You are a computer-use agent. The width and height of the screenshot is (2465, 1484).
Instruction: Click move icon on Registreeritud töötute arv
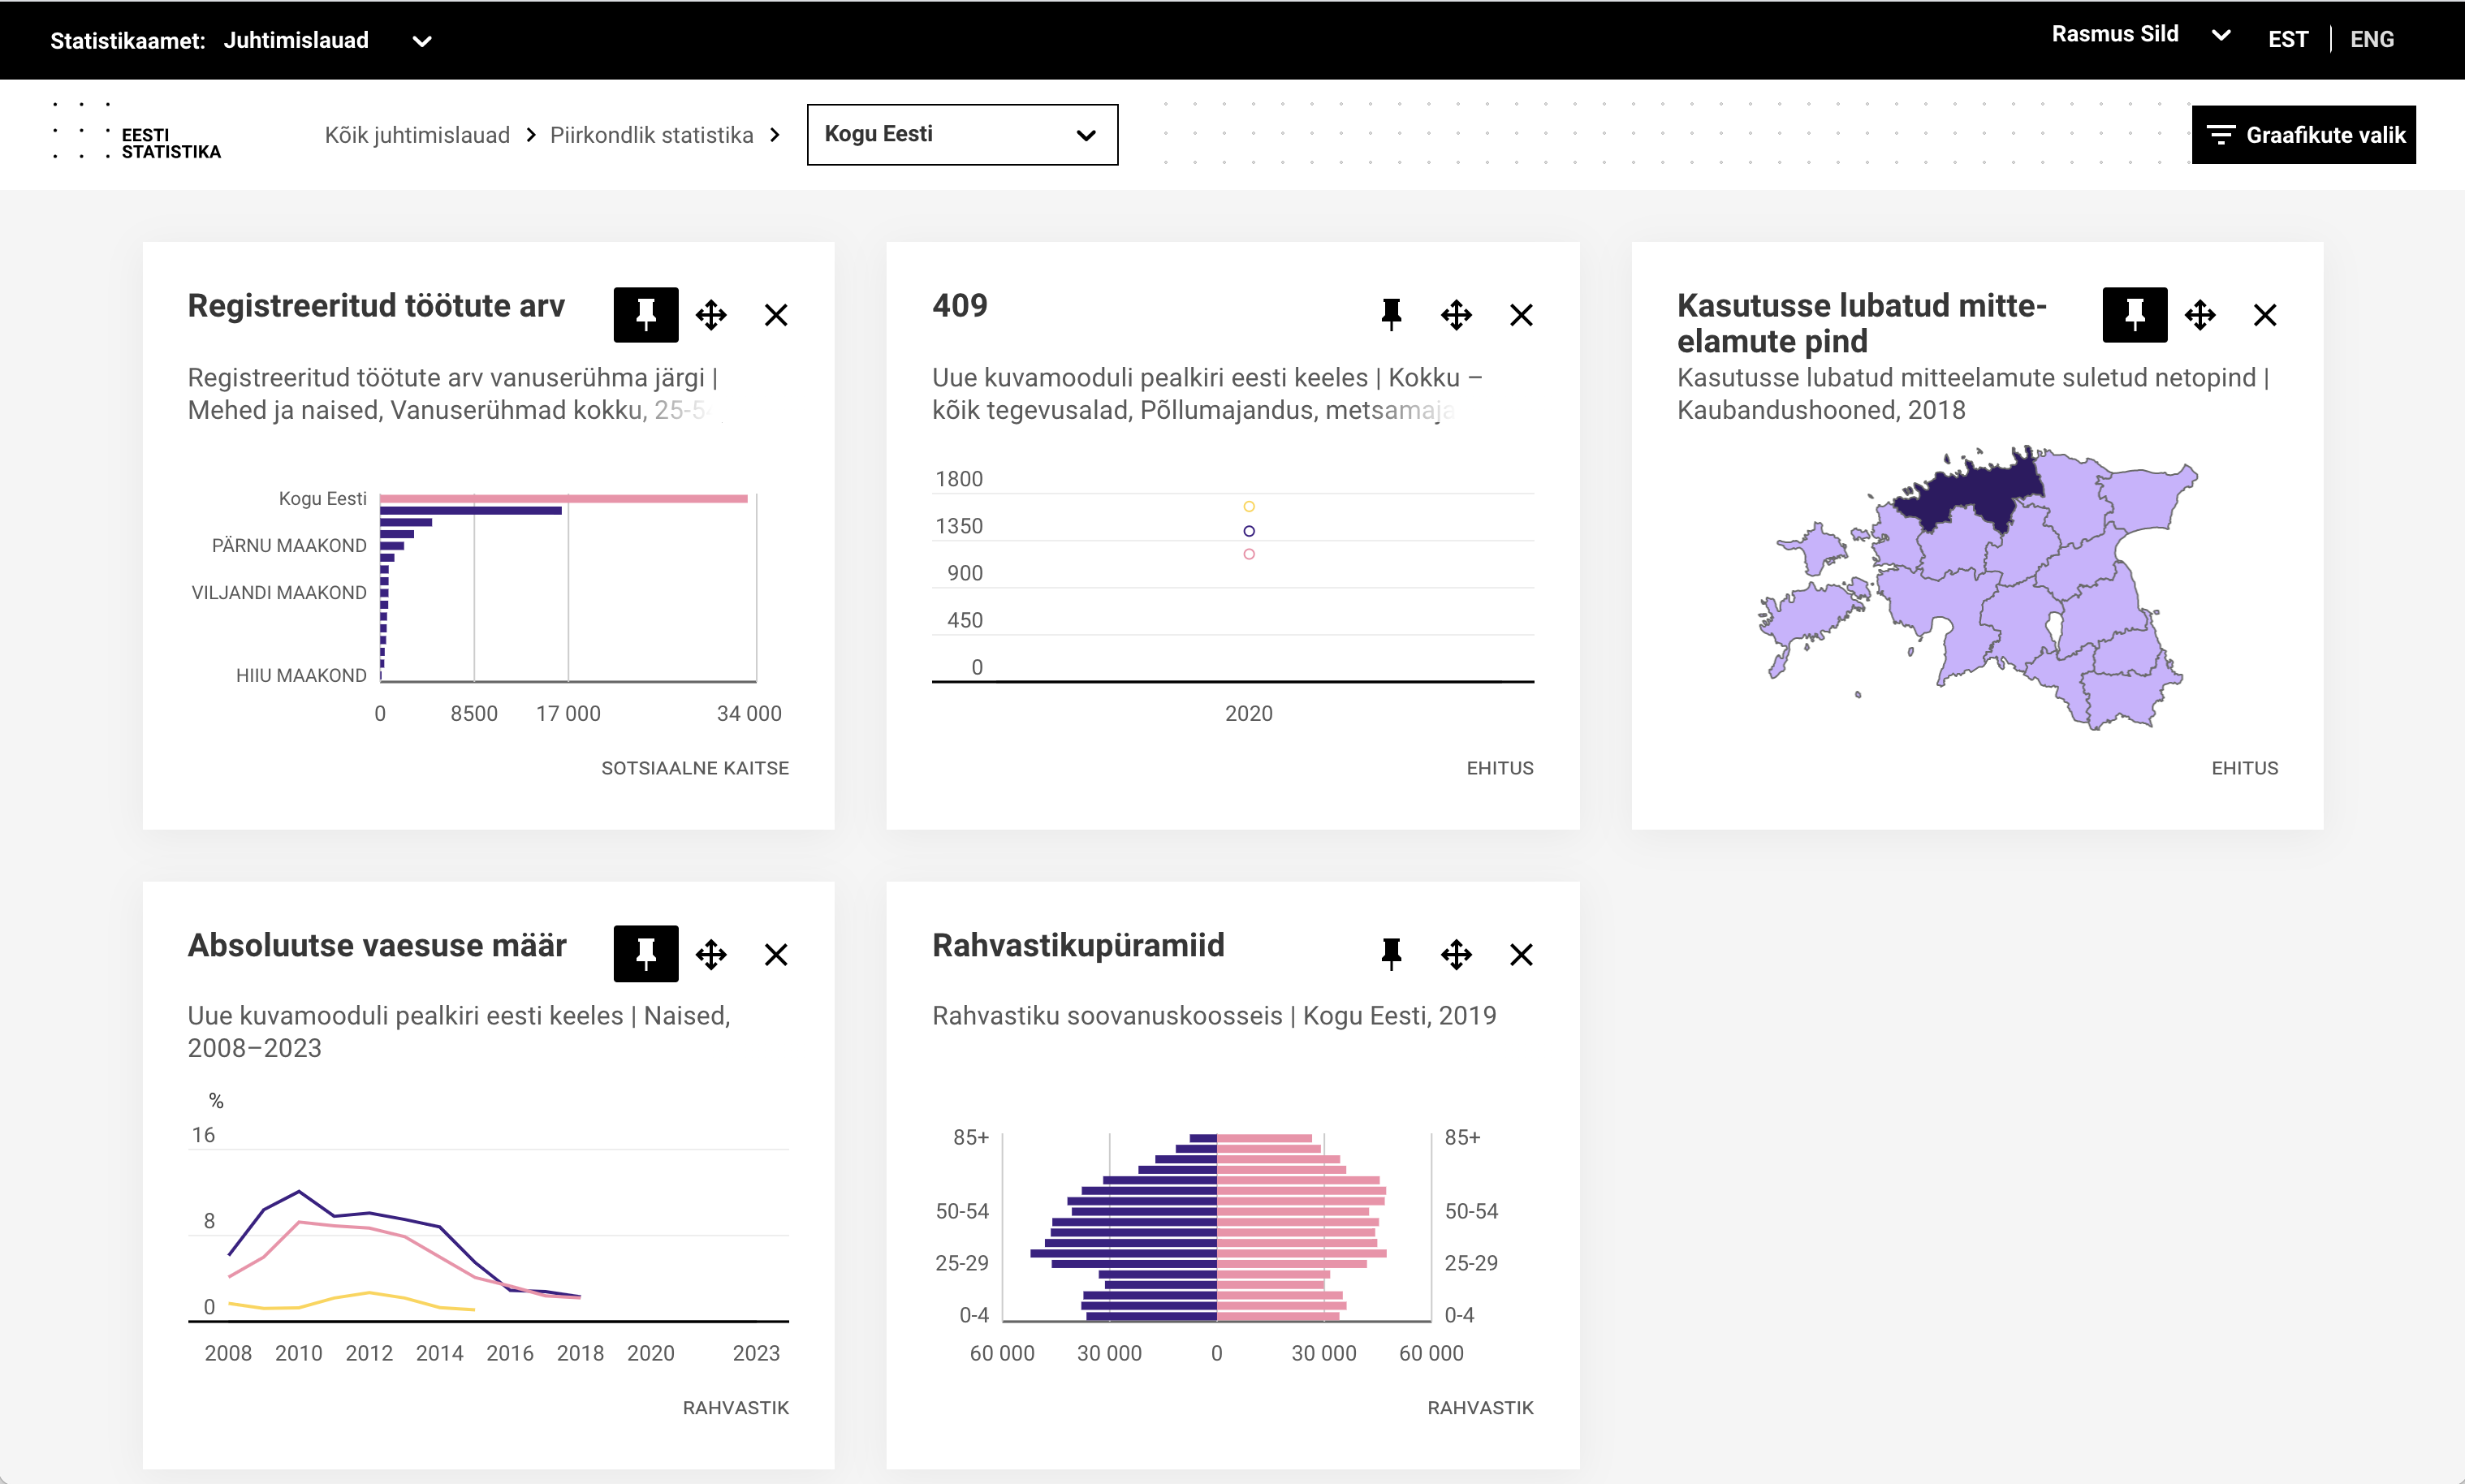click(x=711, y=315)
